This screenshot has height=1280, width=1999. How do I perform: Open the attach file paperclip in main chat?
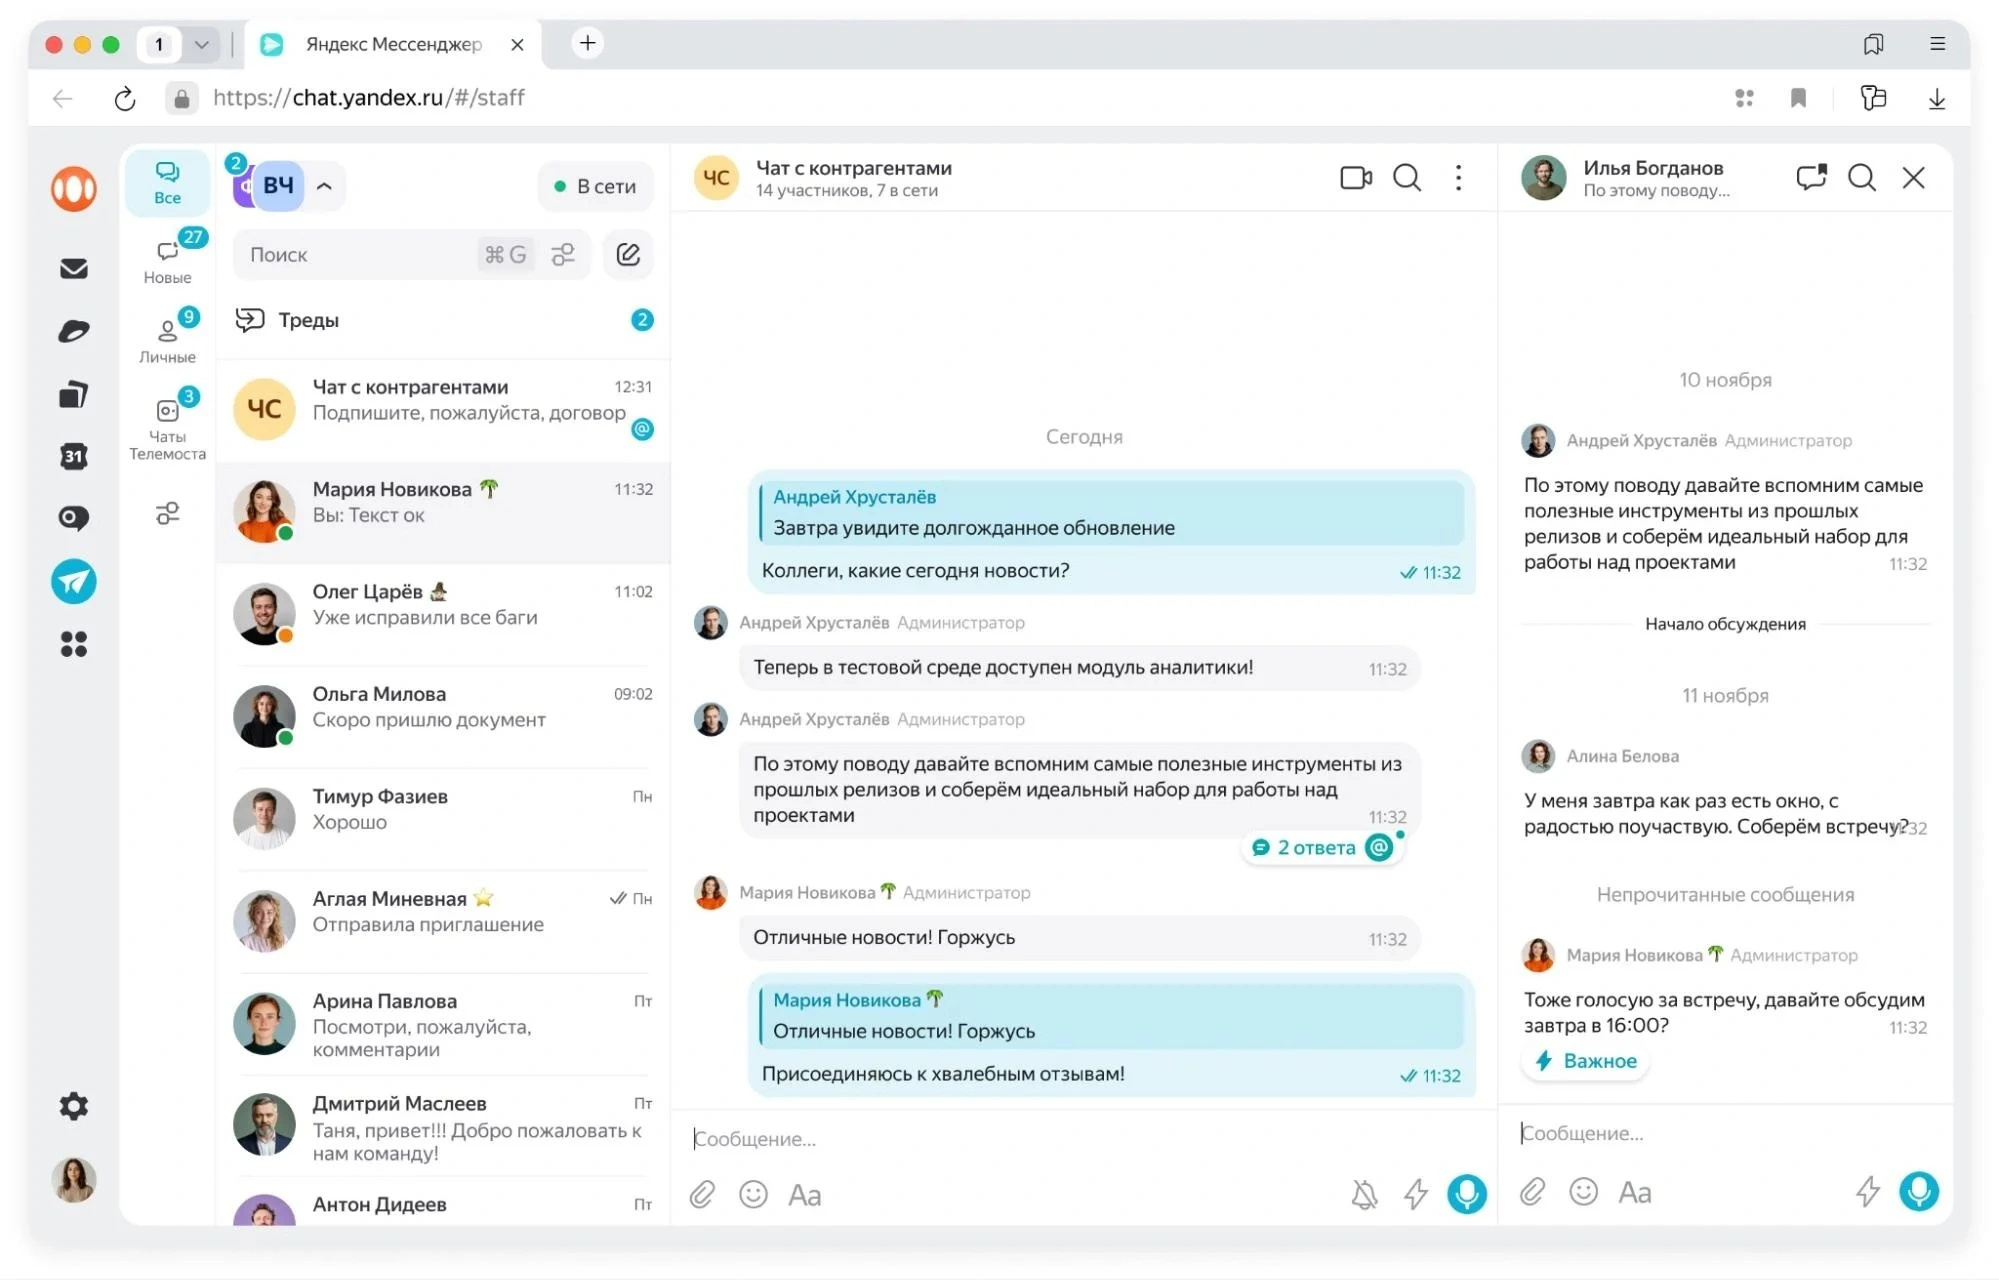[x=702, y=1194]
